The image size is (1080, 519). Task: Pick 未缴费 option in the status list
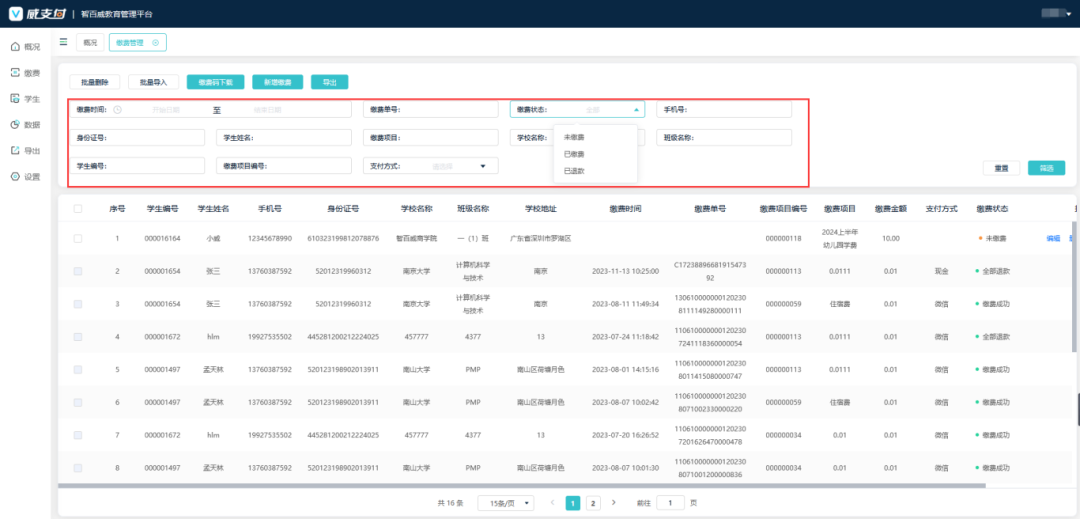575,137
